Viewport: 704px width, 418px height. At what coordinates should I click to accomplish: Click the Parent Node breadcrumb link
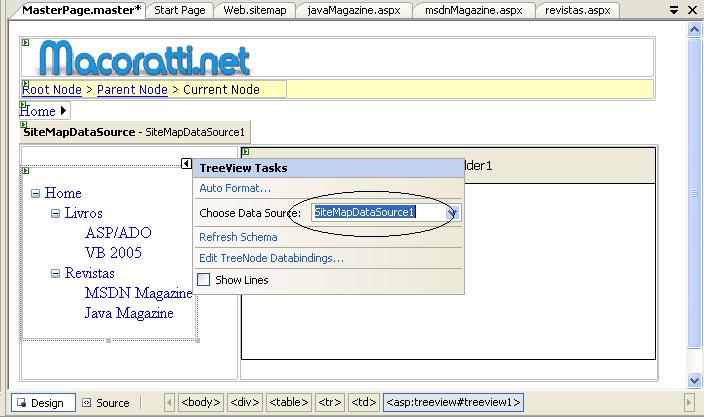click(x=132, y=89)
